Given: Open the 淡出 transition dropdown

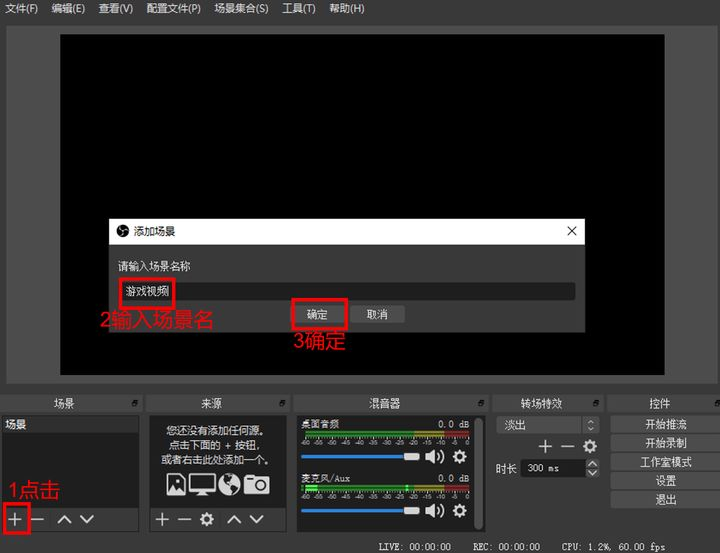Looking at the screenshot, I should pyautogui.click(x=546, y=425).
